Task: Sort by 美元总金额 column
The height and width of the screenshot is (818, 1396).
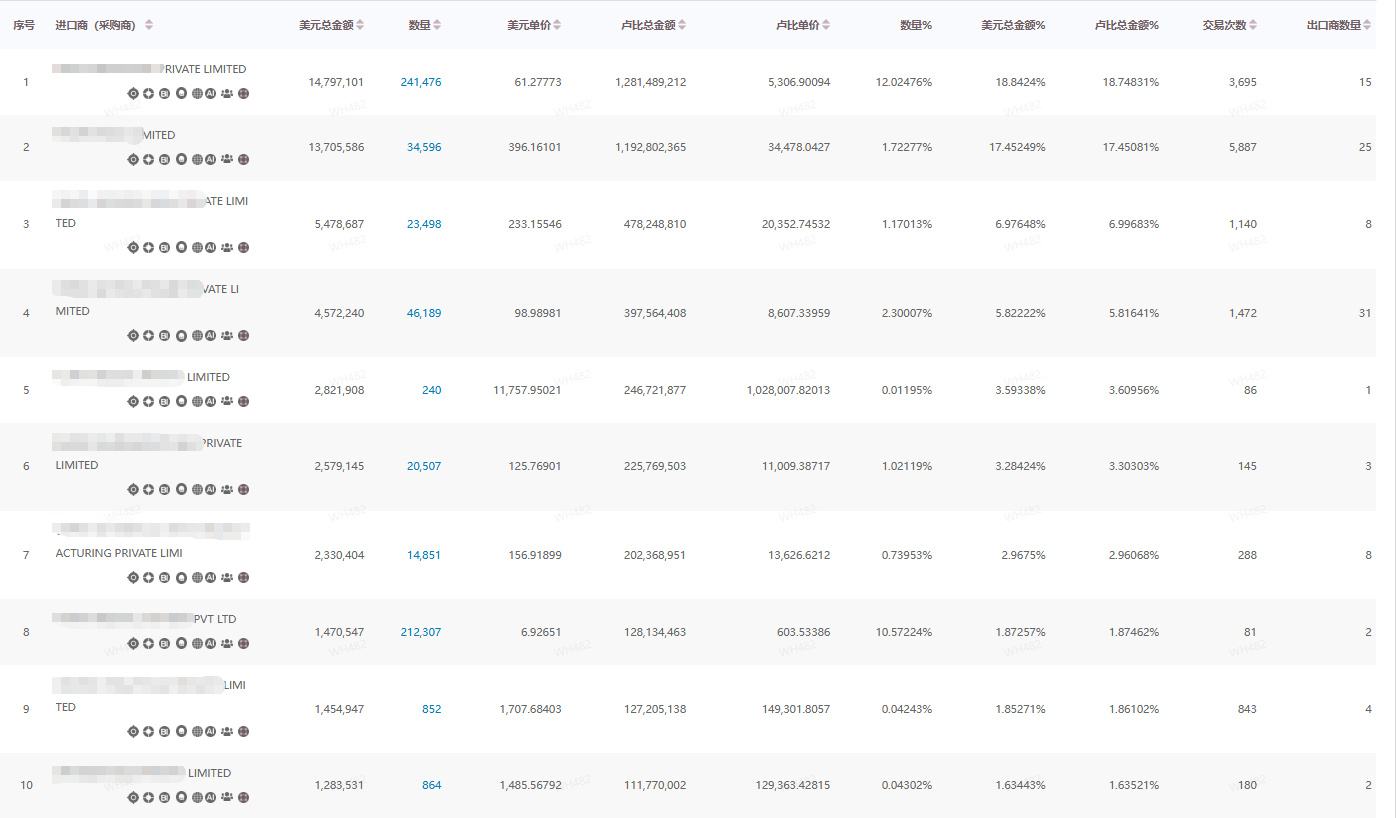Action: [x=360, y=25]
